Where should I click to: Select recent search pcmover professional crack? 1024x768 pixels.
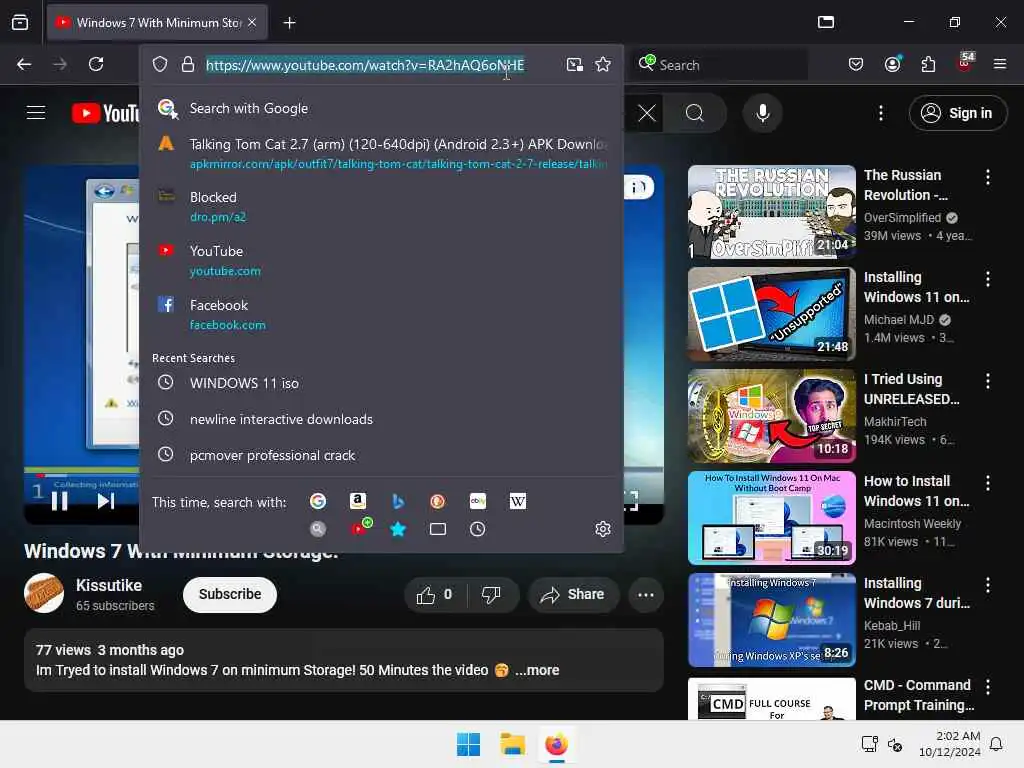click(381, 455)
